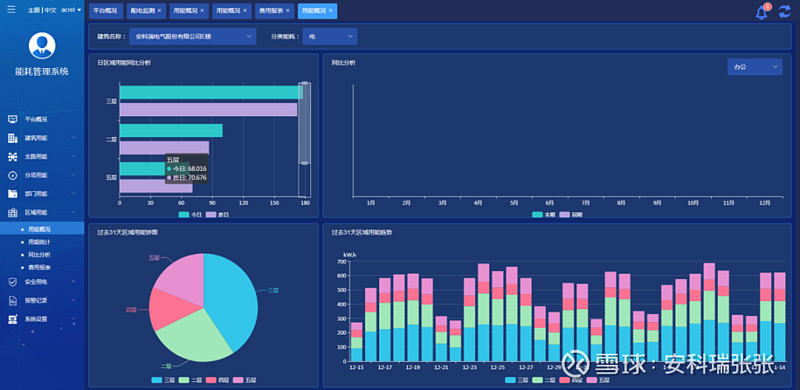Switch to the 费用报表 tab
This screenshot has height=390, width=800.
coord(274,11)
